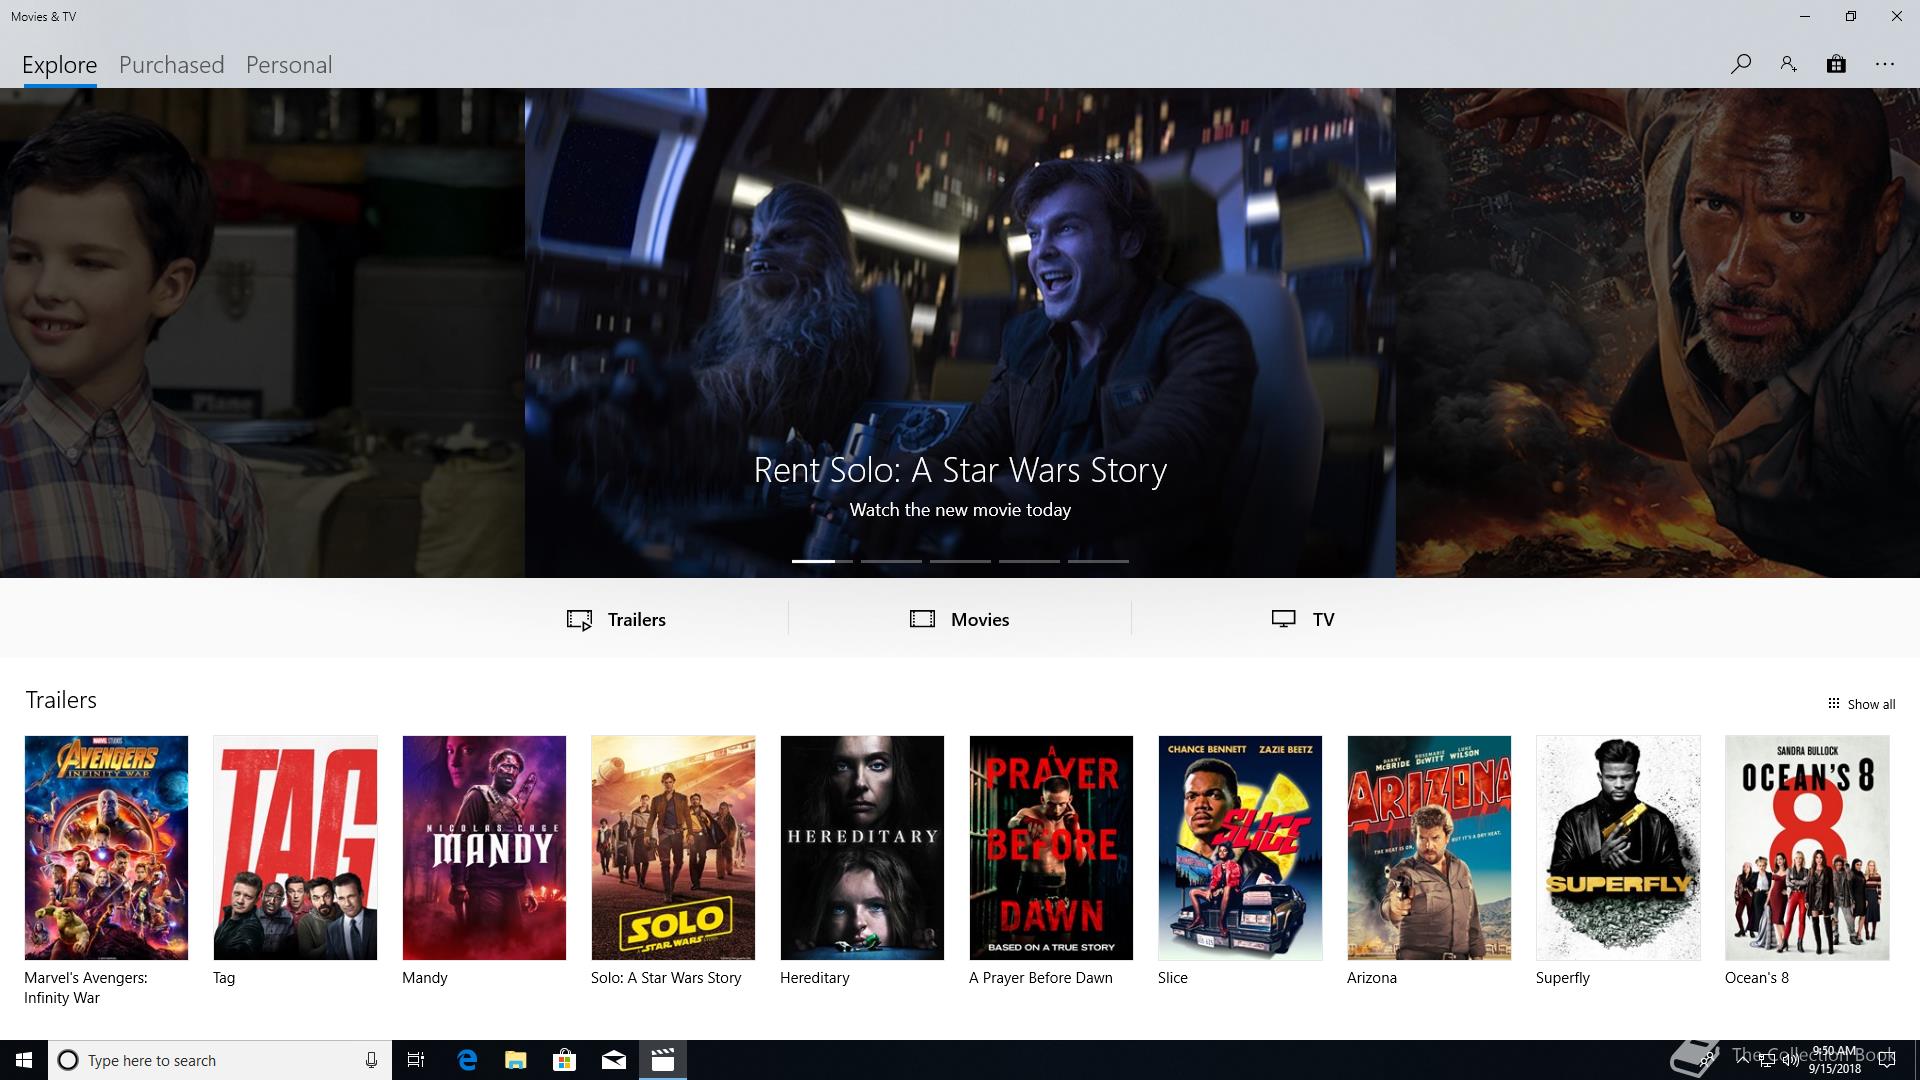Open the Hereditary movie poster
The image size is (1920, 1080).
[862, 848]
